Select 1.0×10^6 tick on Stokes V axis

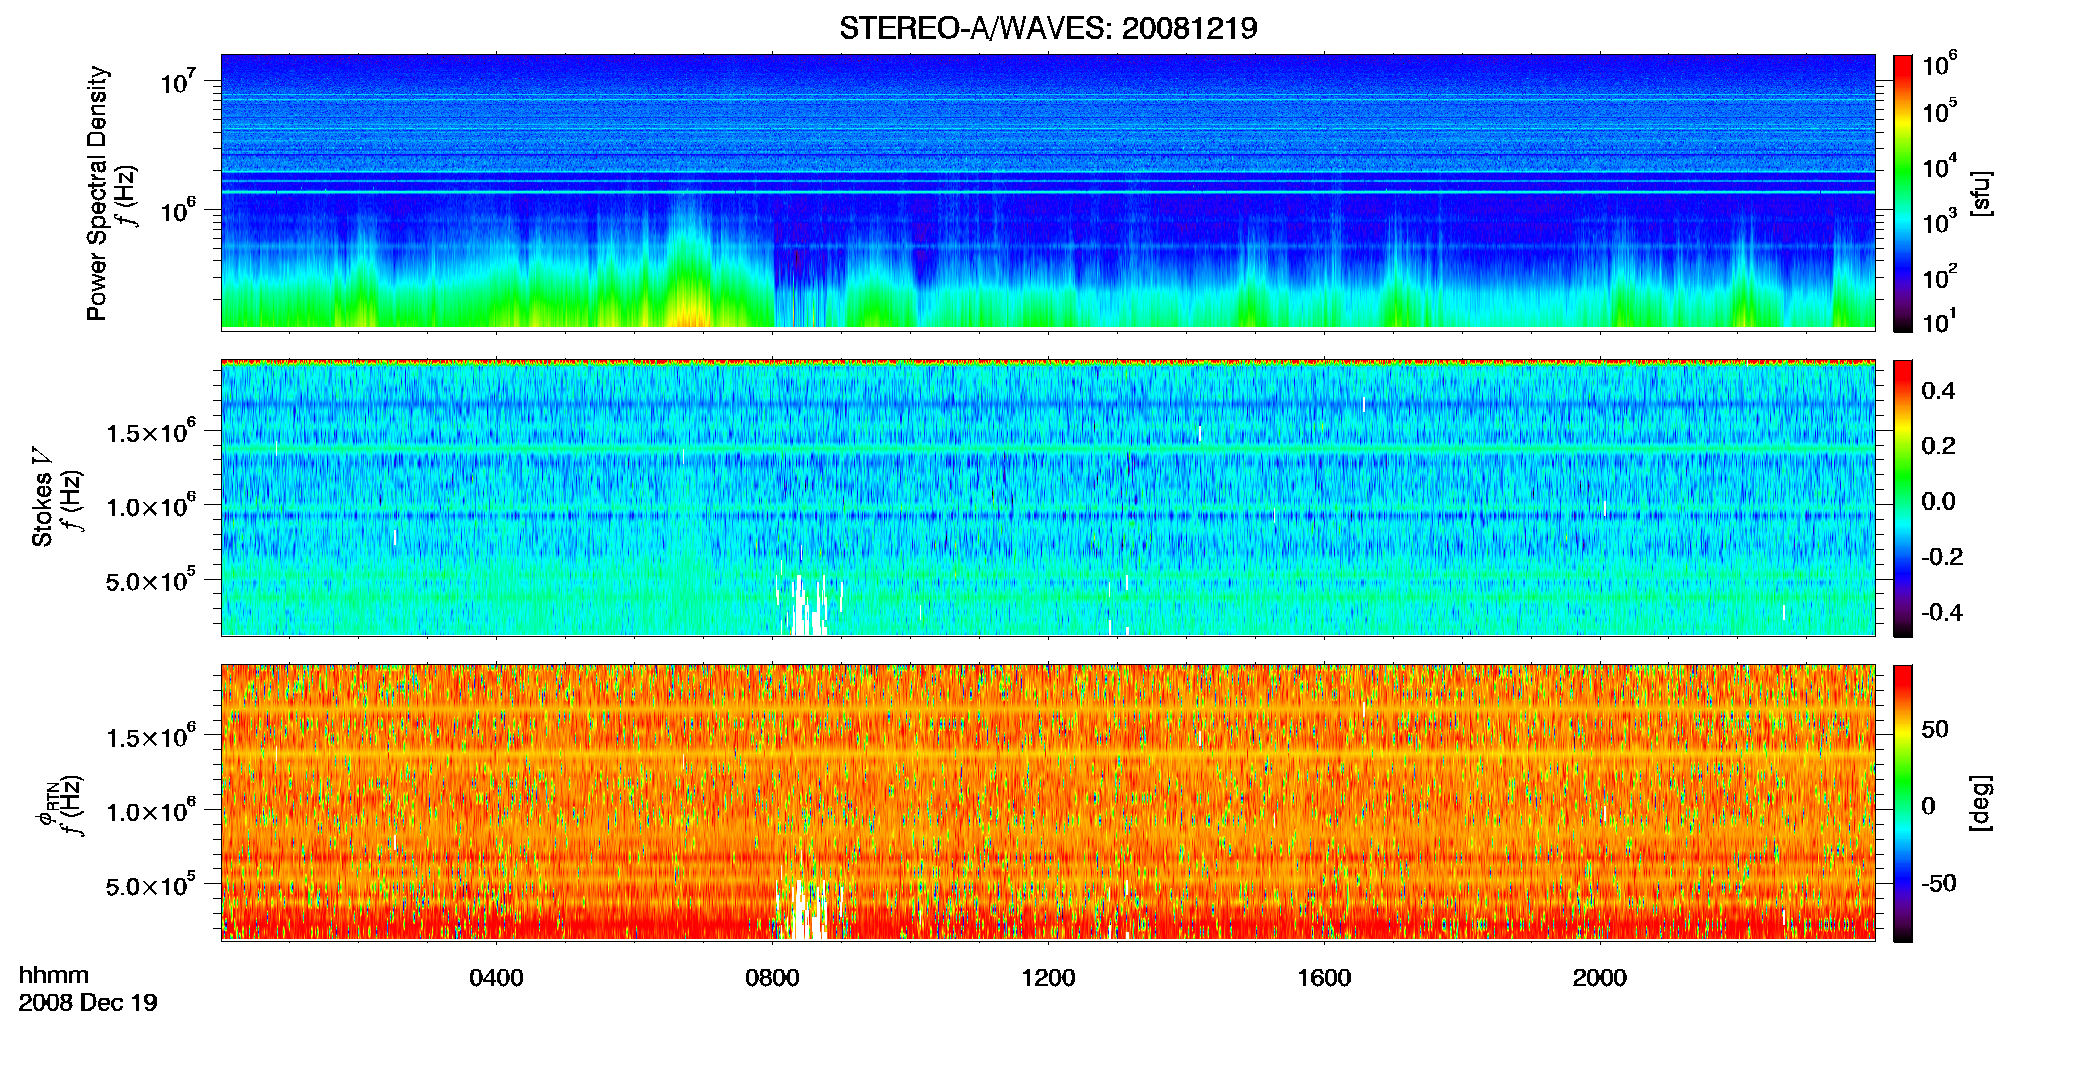(x=150, y=505)
